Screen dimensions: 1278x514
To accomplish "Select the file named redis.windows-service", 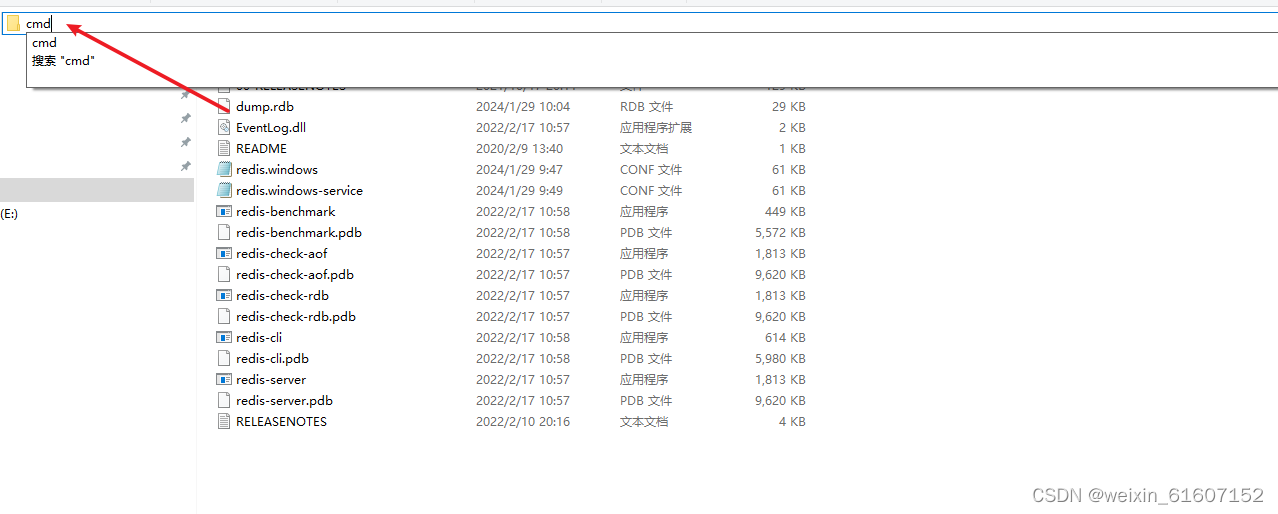I will pyautogui.click(x=299, y=190).
